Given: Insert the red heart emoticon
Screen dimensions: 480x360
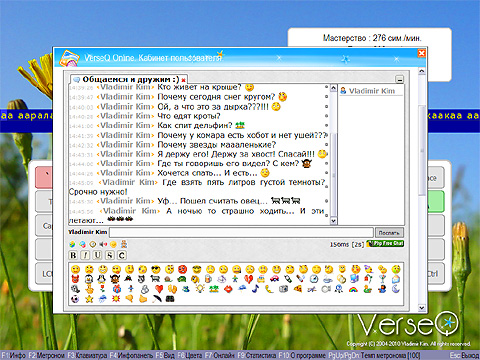Looking at the screenshot, I should 159,289.
